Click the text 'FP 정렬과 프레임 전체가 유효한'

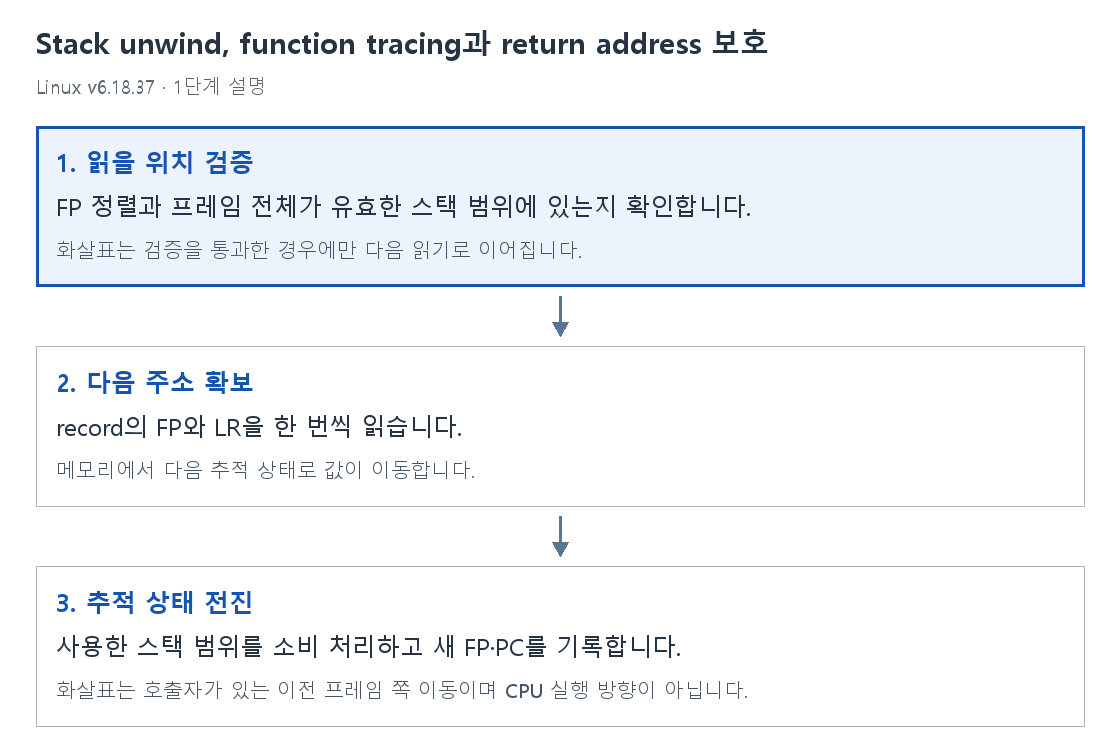[229, 206]
